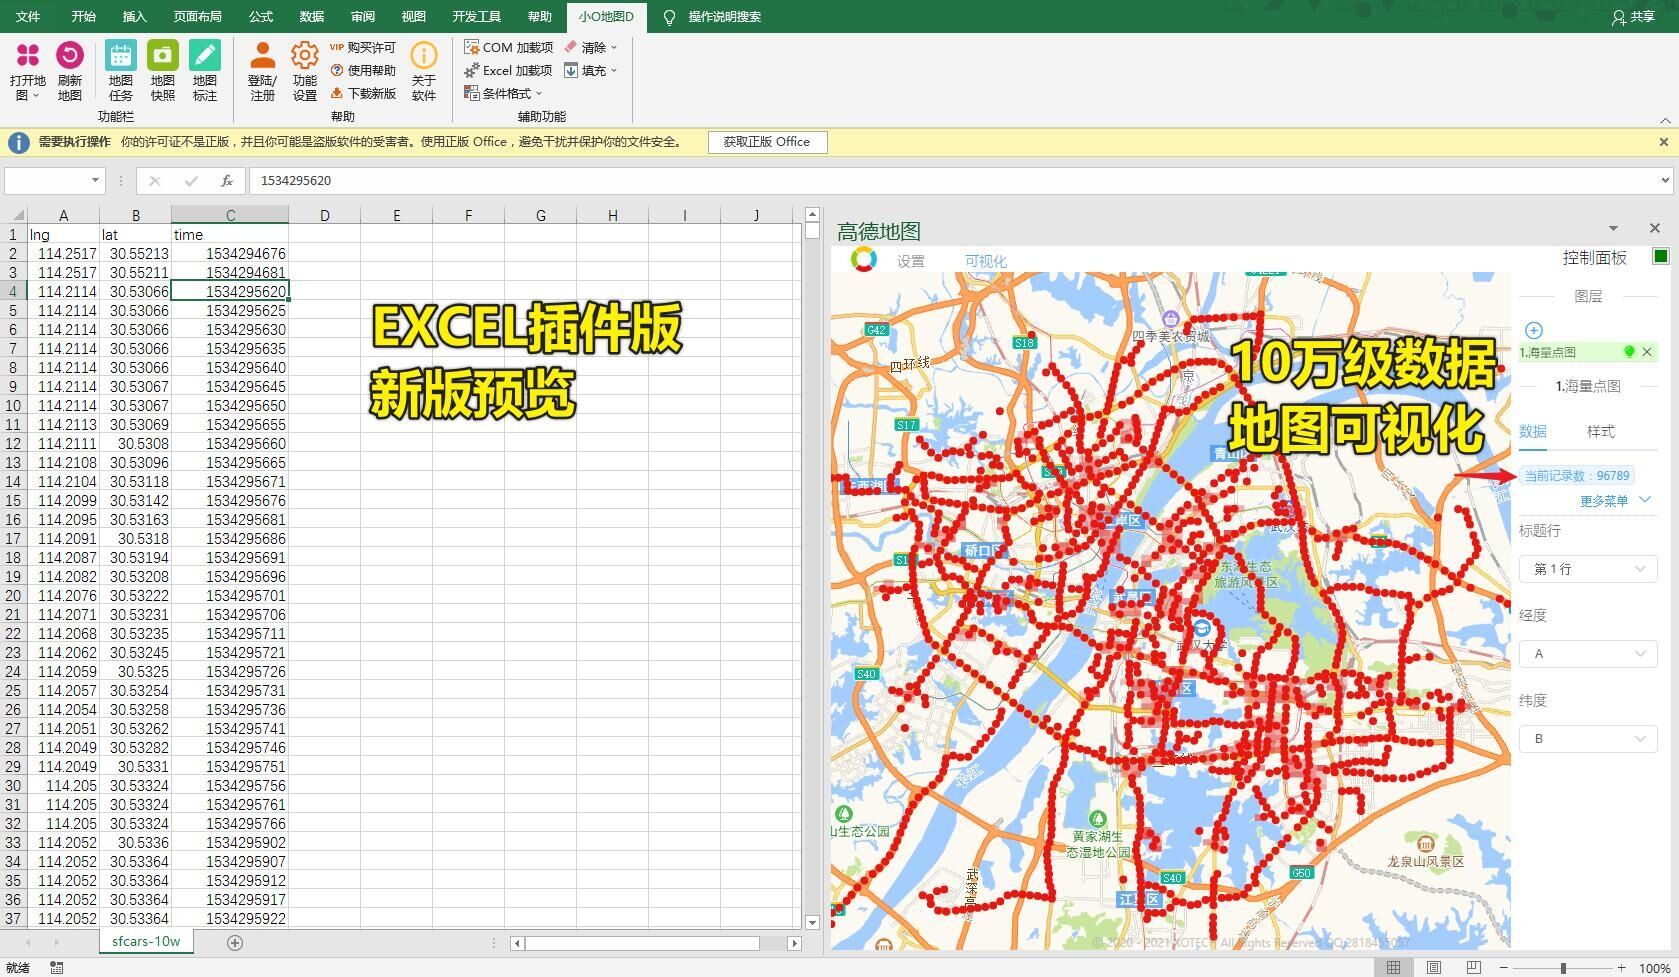Click the macro record status bar icon

(x=57, y=968)
